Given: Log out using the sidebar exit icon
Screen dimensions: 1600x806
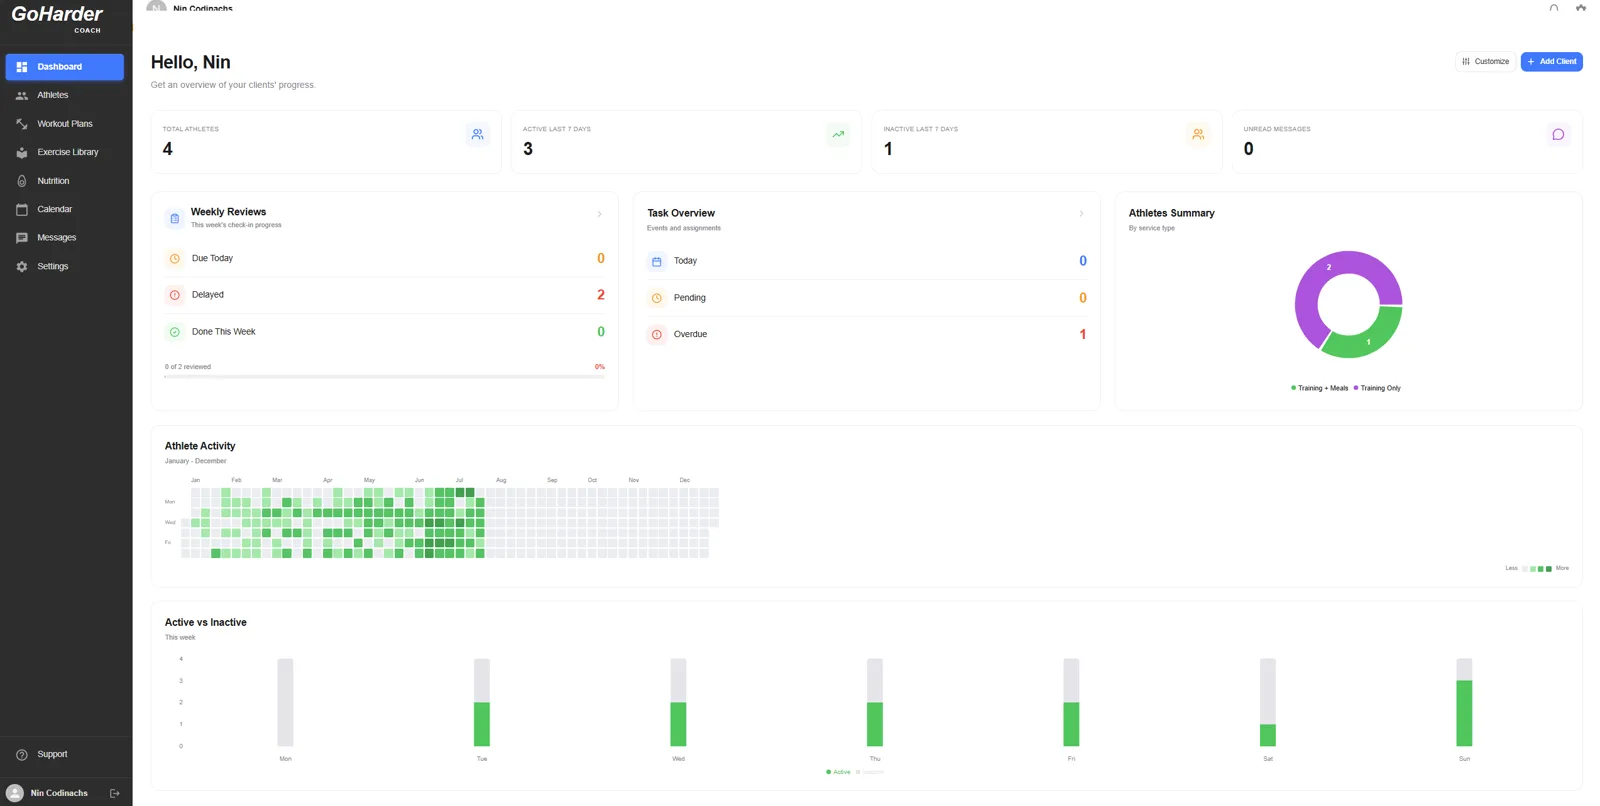Looking at the screenshot, I should pyautogui.click(x=115, y=794).
